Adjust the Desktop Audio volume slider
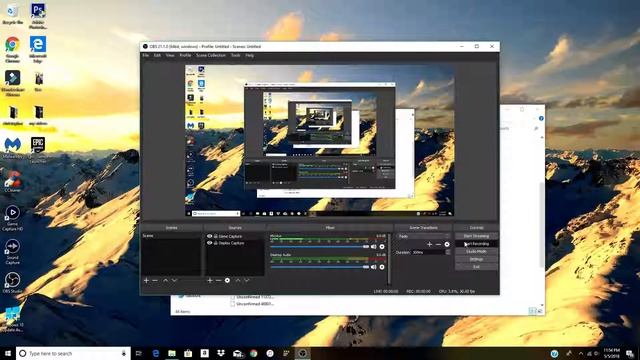 click(x=320, y=267)
